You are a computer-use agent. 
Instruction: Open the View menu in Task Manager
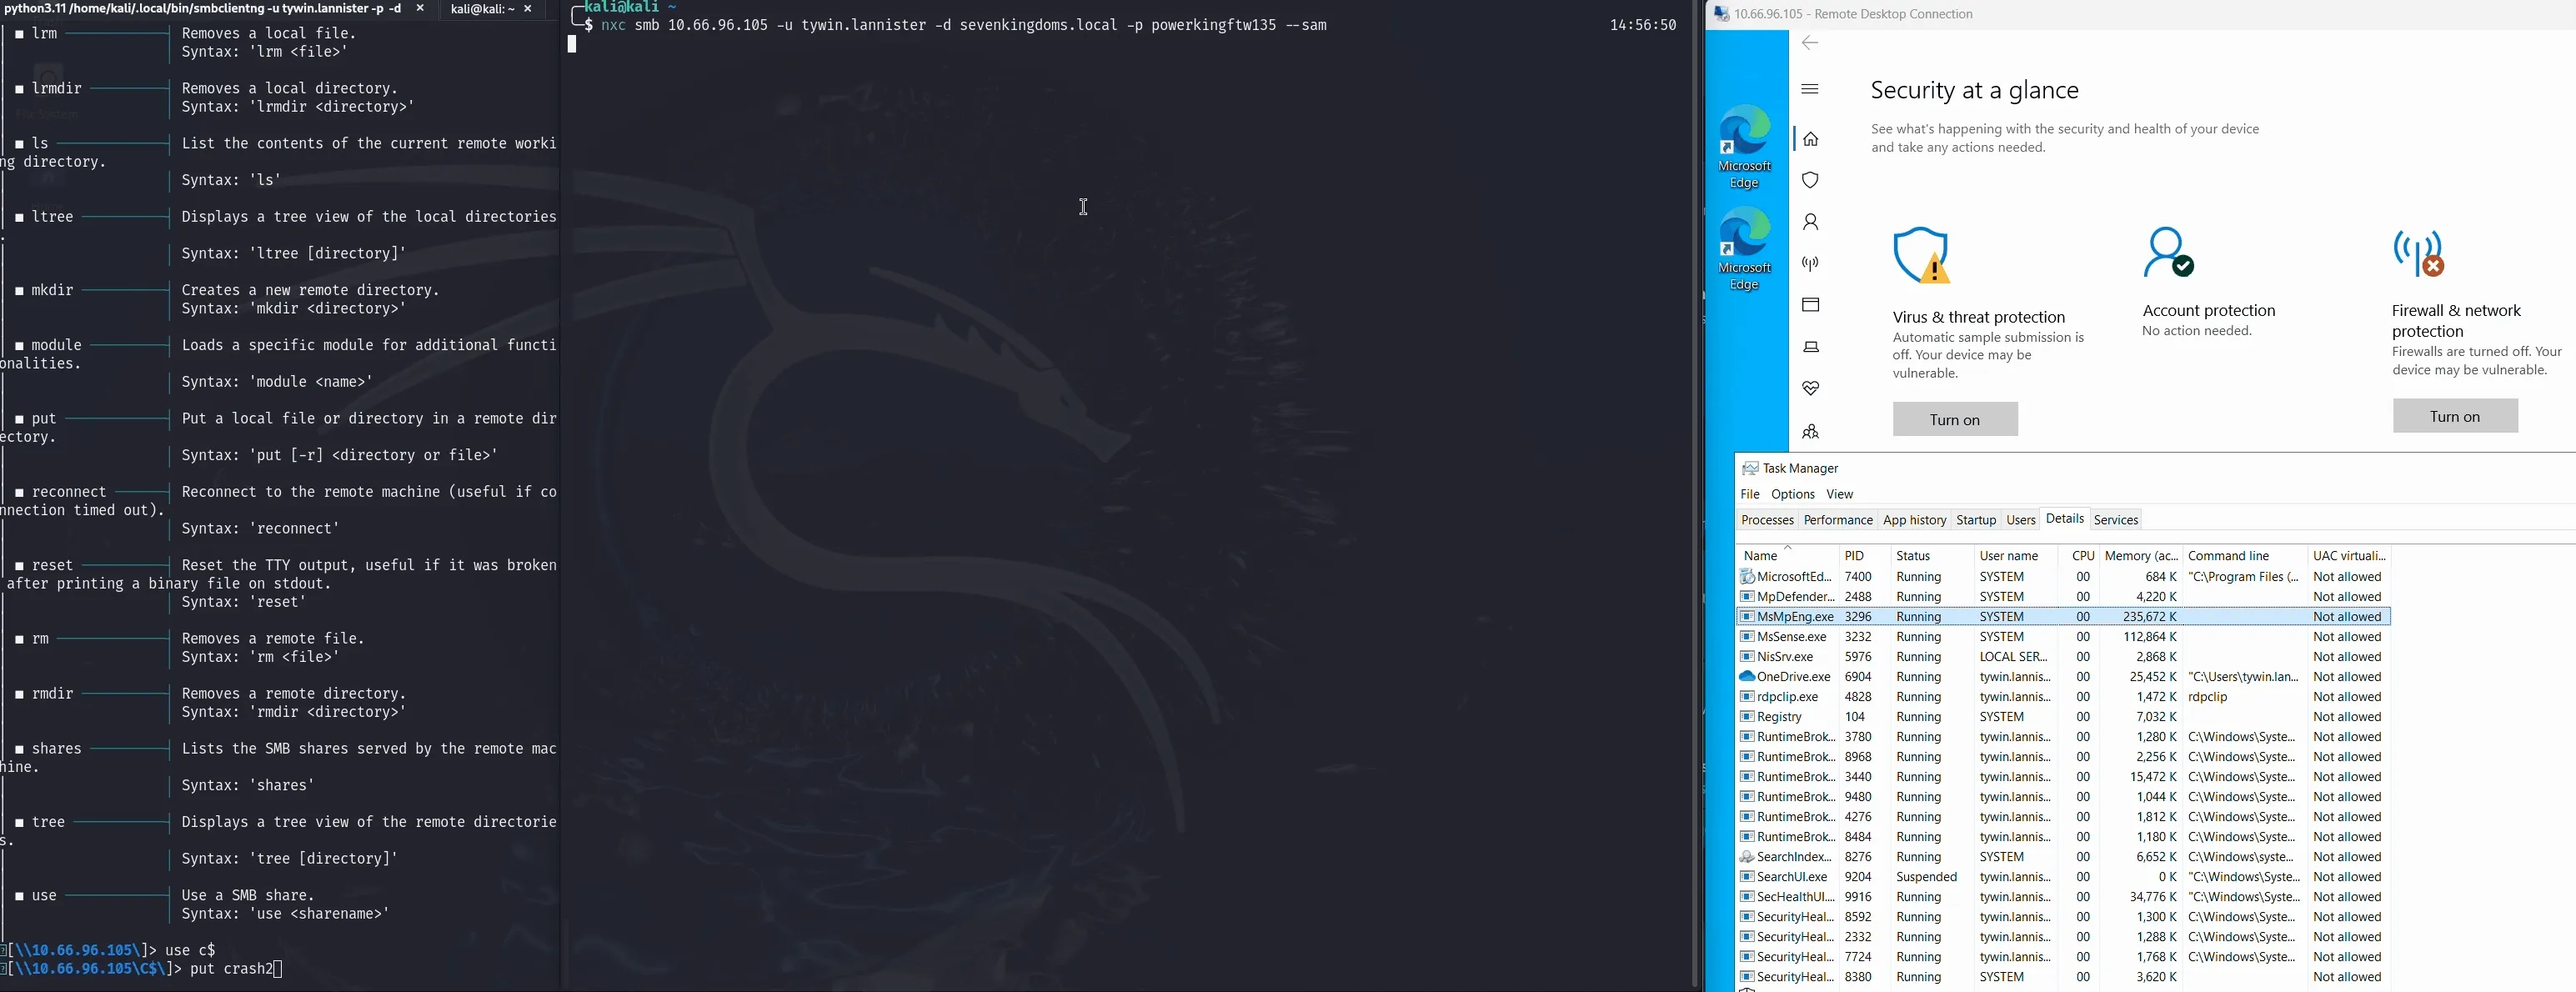(1839, 494)
